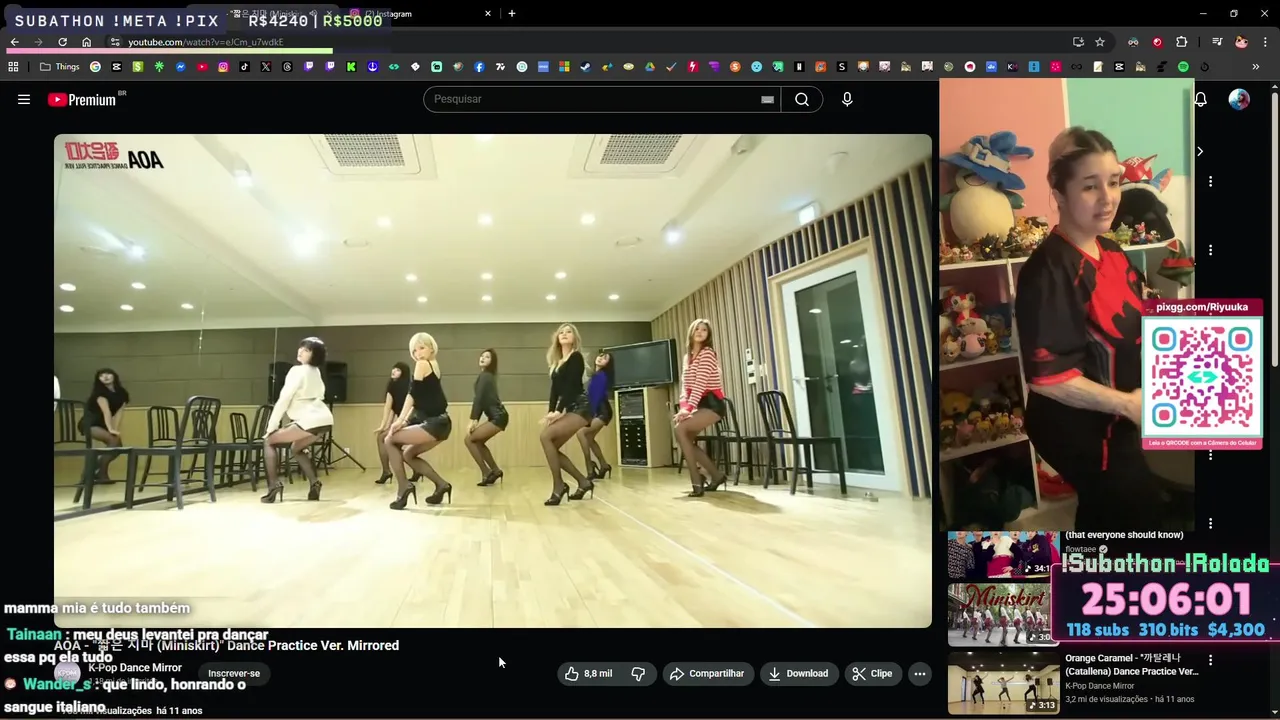
Task: Open the Miniskirt recommended video thumbnail
Action: pos(1003,614)
